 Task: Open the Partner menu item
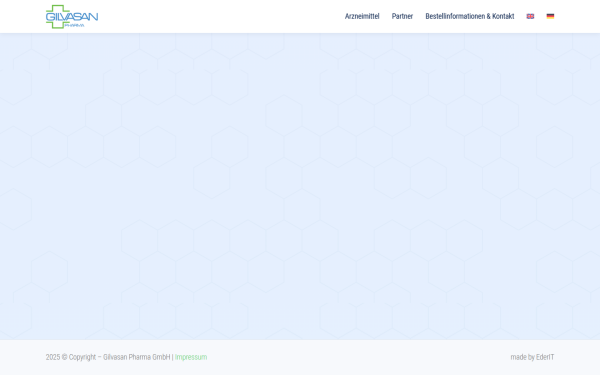(402, 16)
